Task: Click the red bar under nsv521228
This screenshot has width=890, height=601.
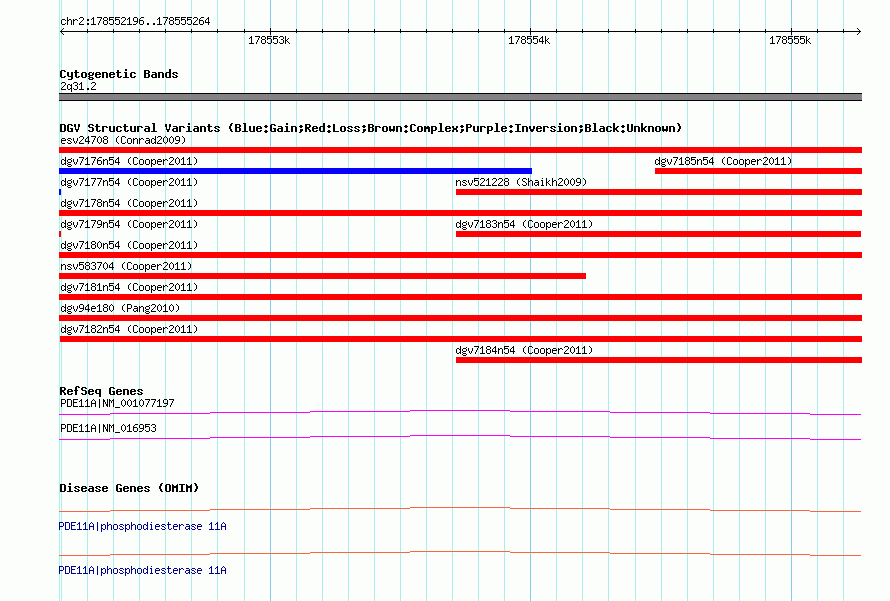Action: coord(659,192)
